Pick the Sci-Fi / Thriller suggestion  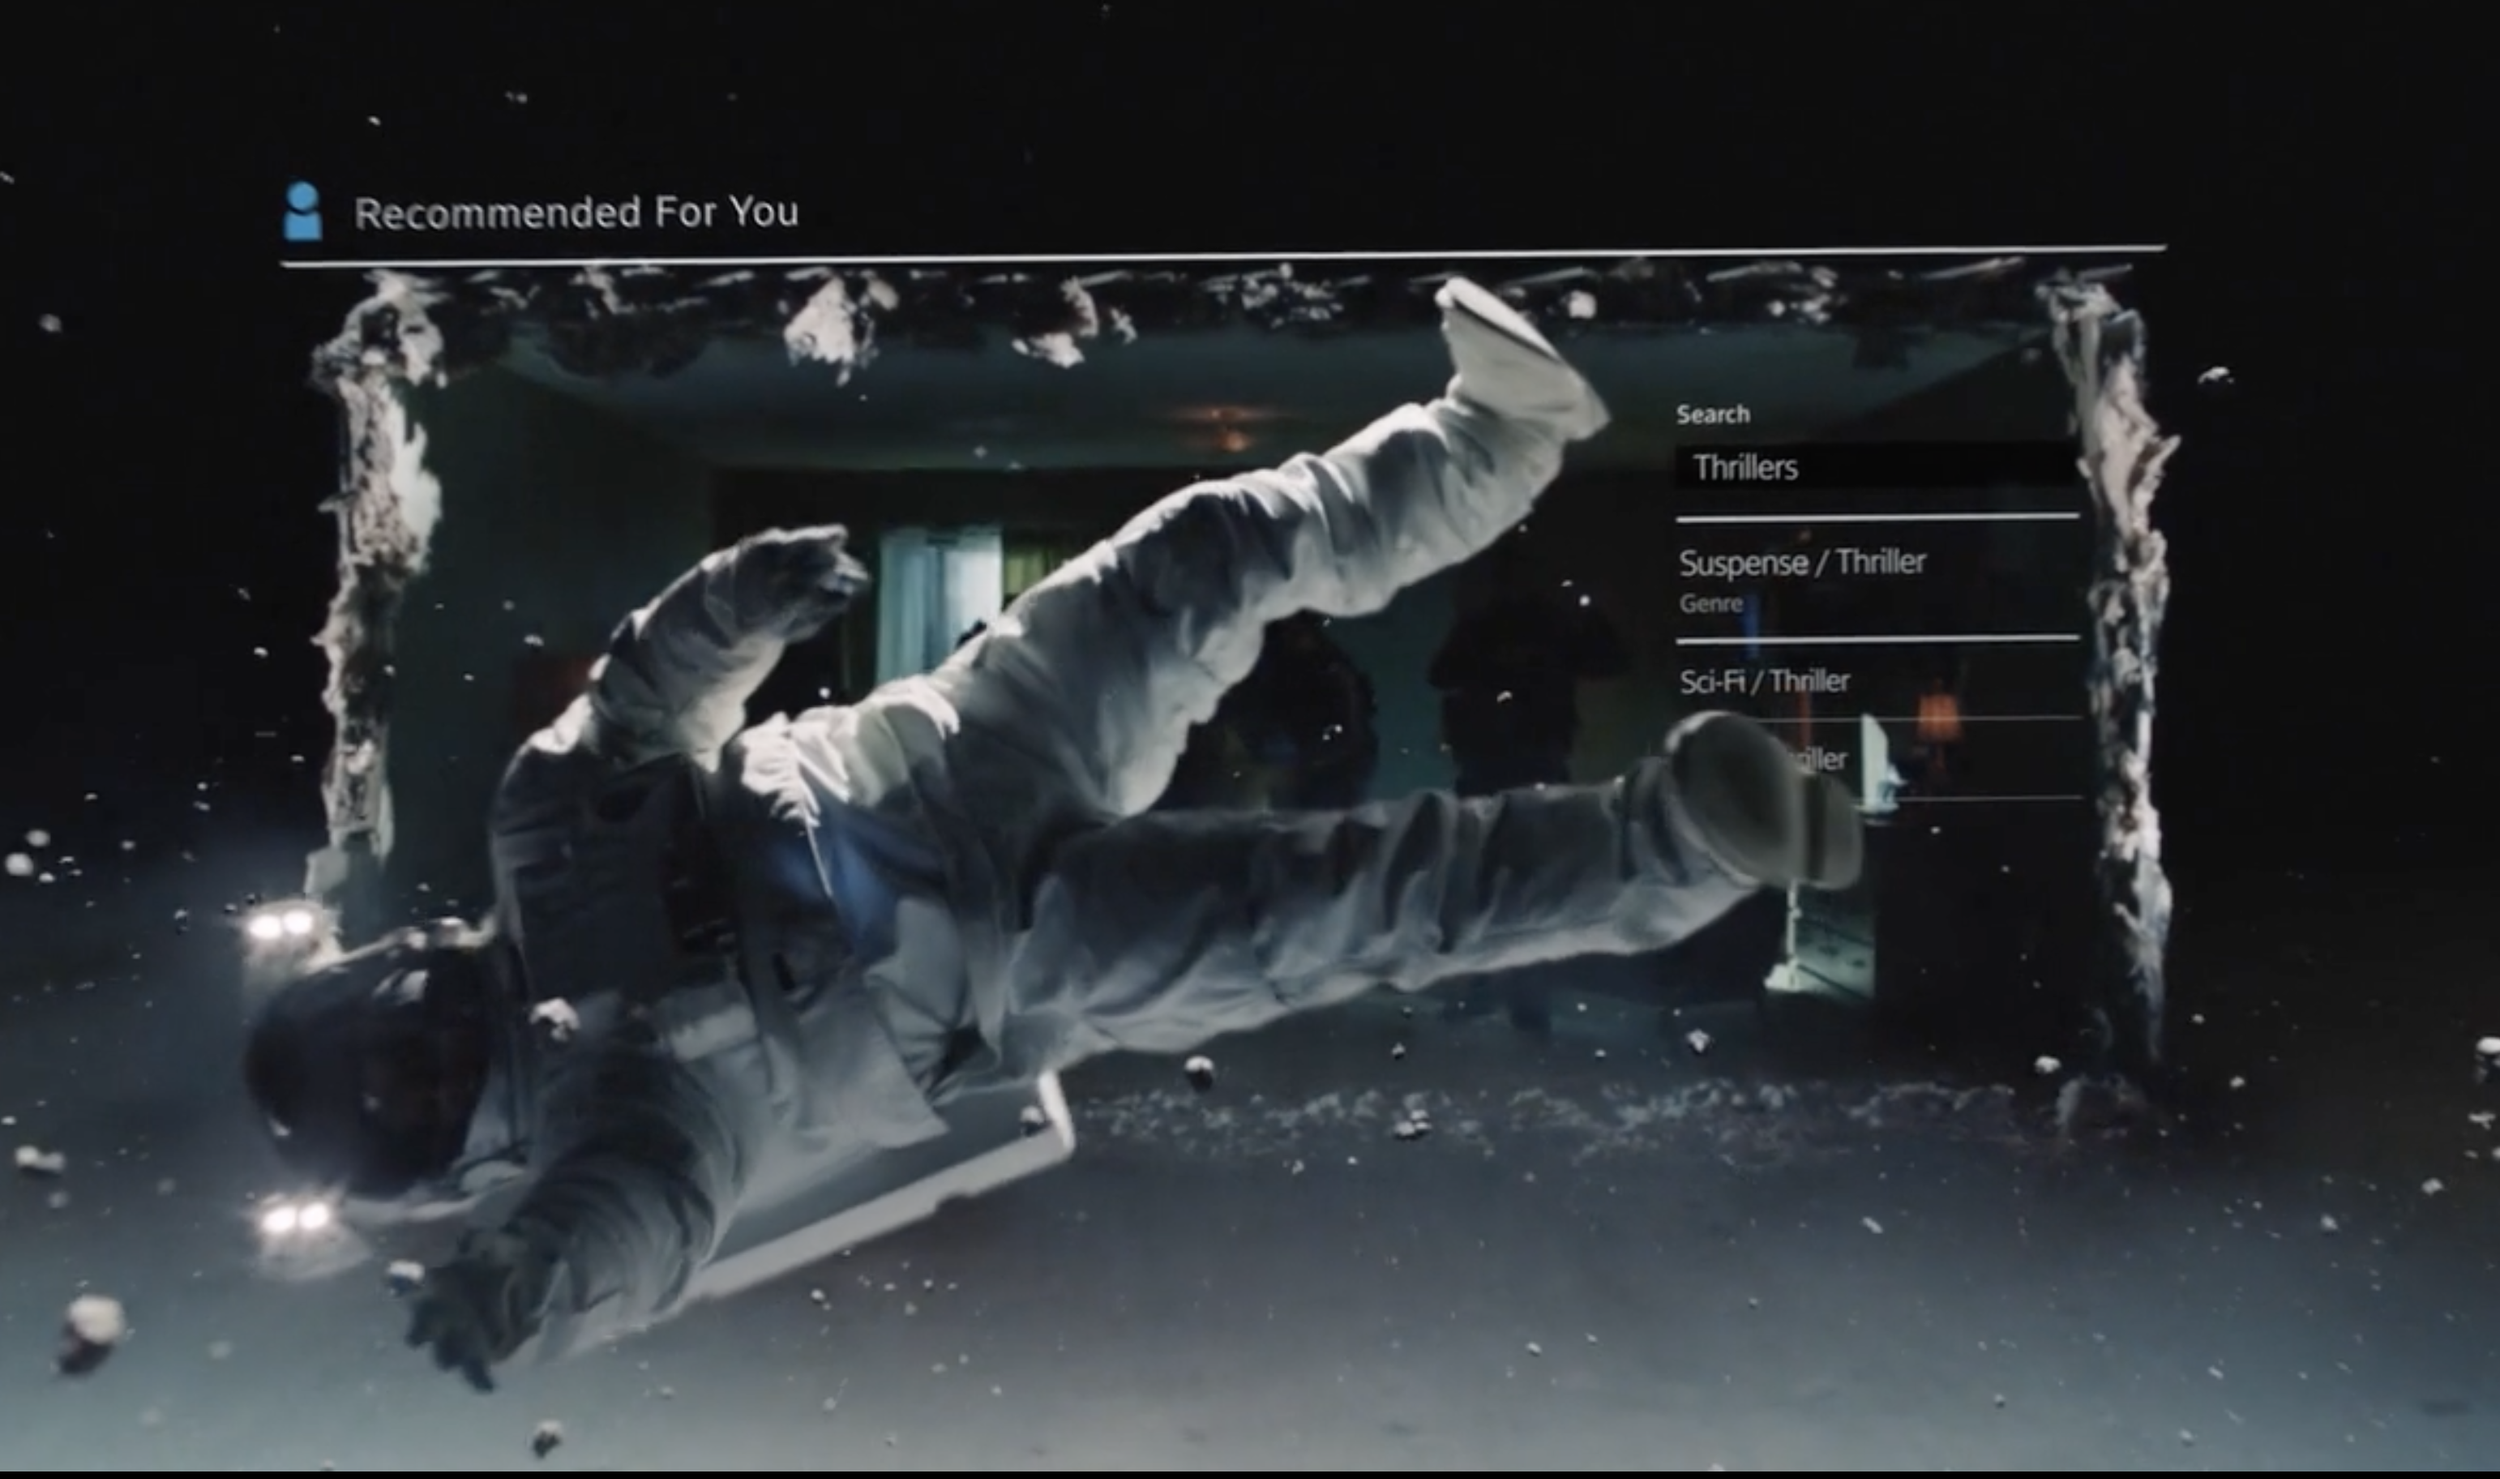(1765, 682)
